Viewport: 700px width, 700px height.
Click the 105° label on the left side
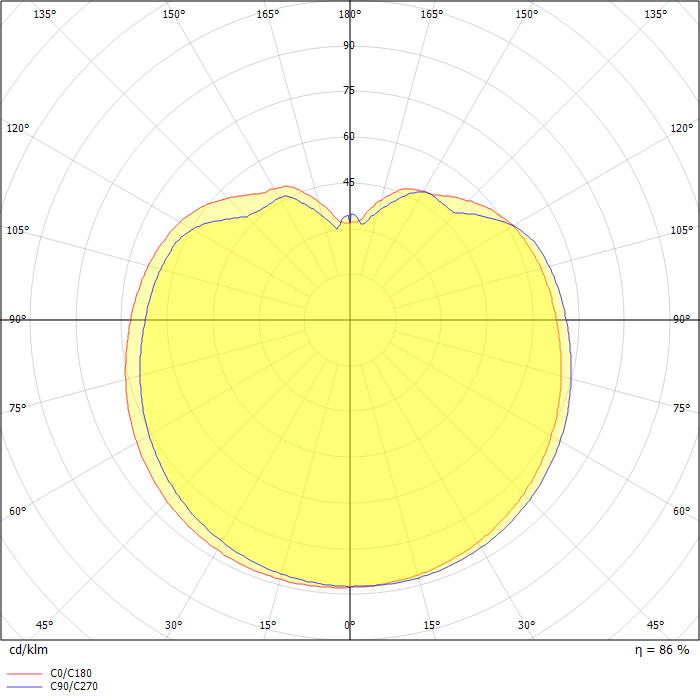pos(18,230)
